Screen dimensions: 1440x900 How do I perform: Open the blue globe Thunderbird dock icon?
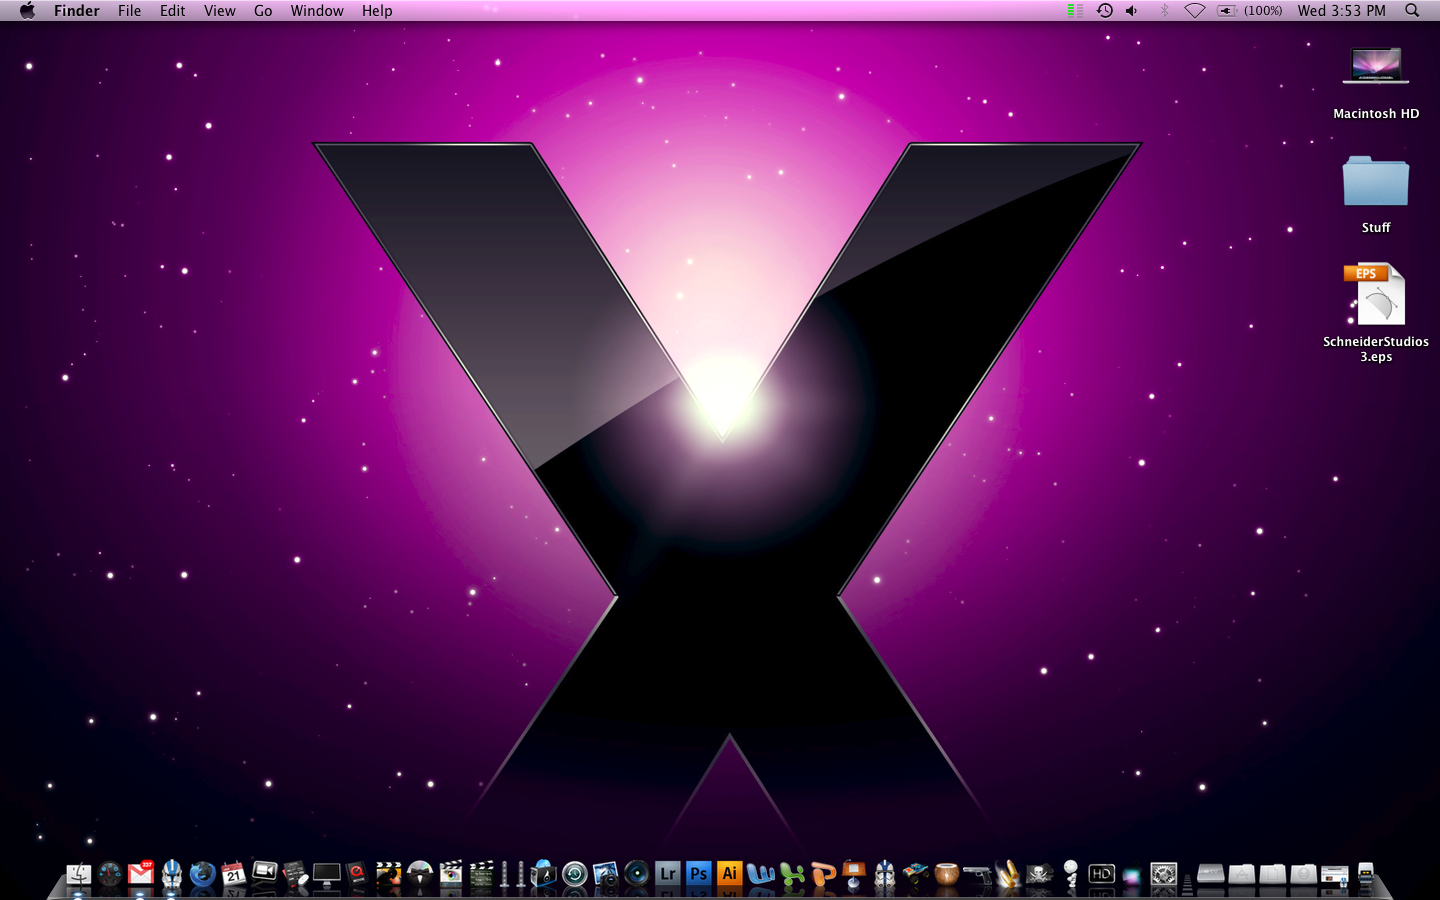tap(202, 874)
